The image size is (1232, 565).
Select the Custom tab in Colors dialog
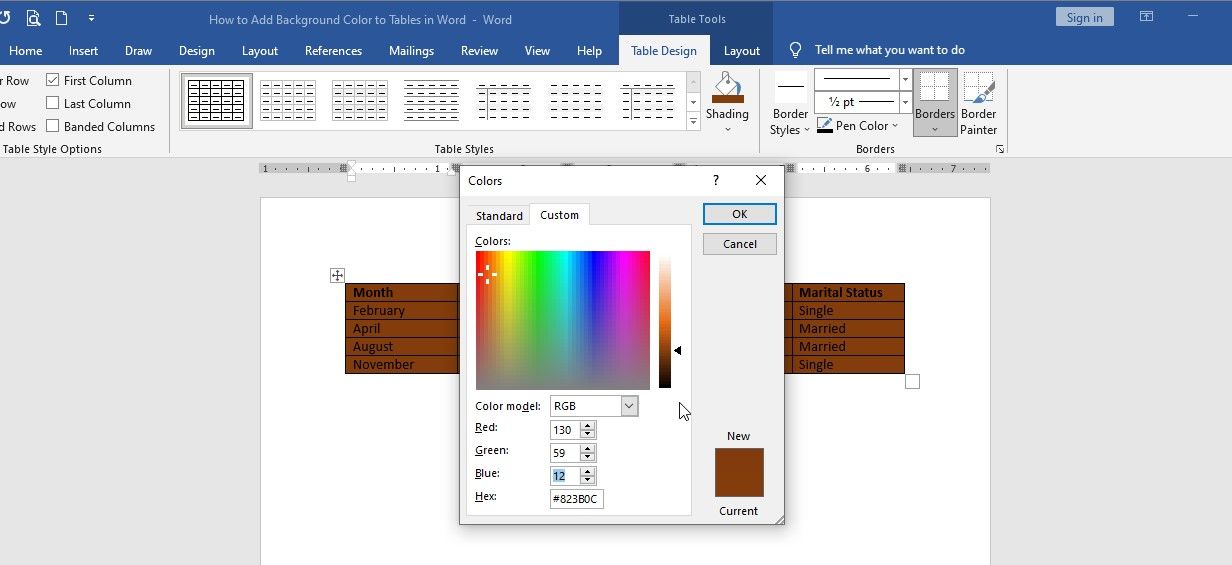coord(560,214)
